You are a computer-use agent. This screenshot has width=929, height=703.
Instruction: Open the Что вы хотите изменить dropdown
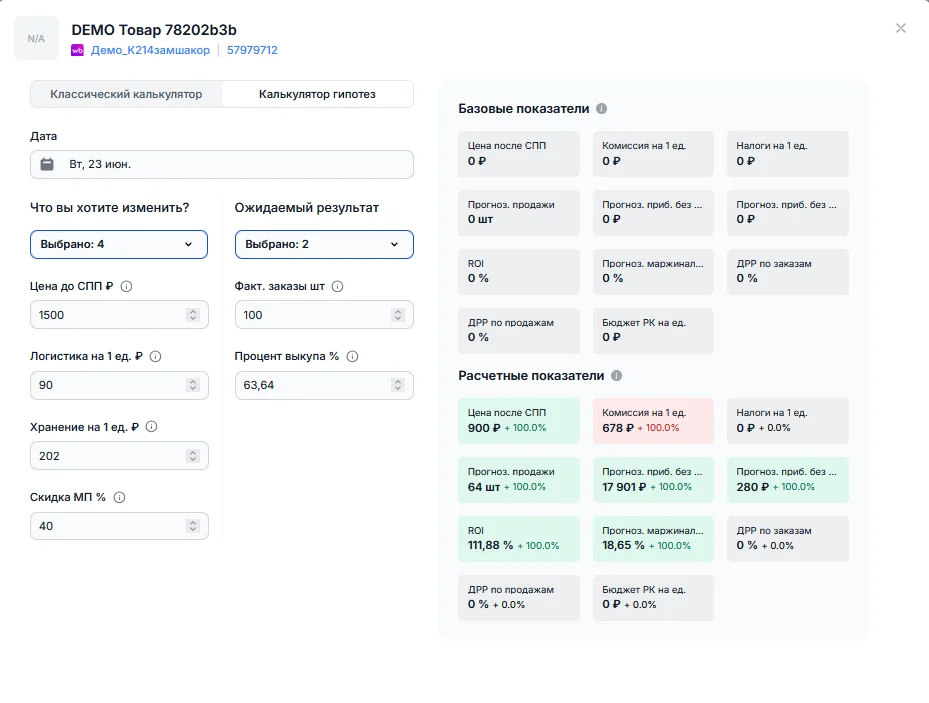119,245
